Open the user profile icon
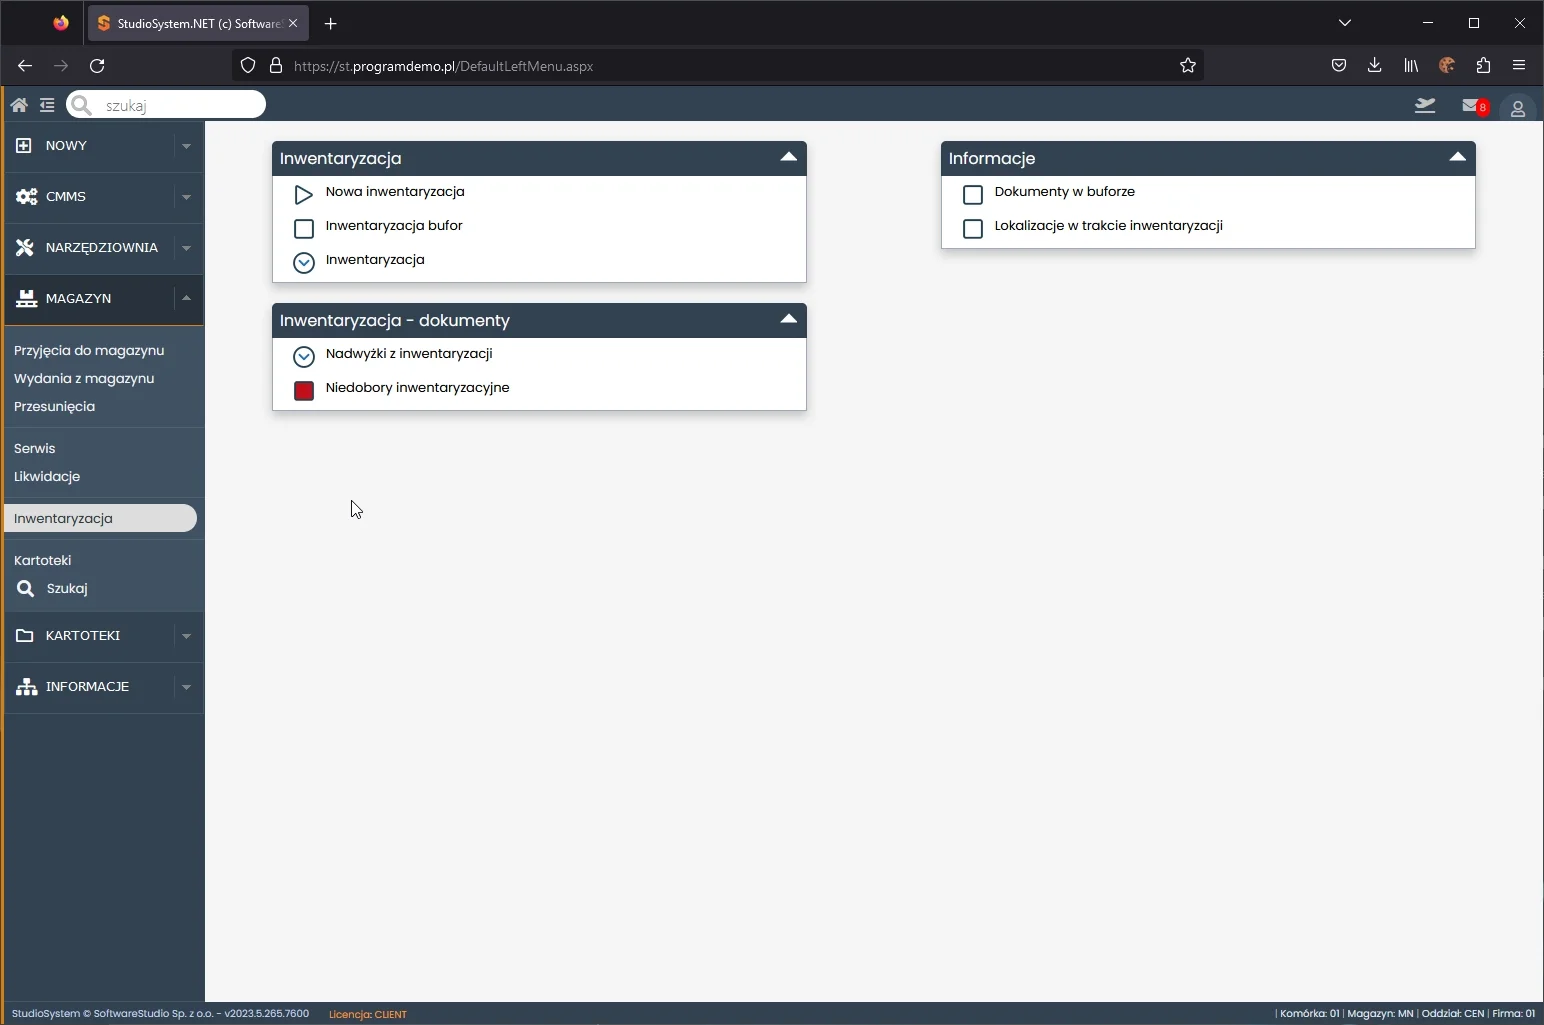Screen dimensions: 1544x1025 (x=1517, y=108)
